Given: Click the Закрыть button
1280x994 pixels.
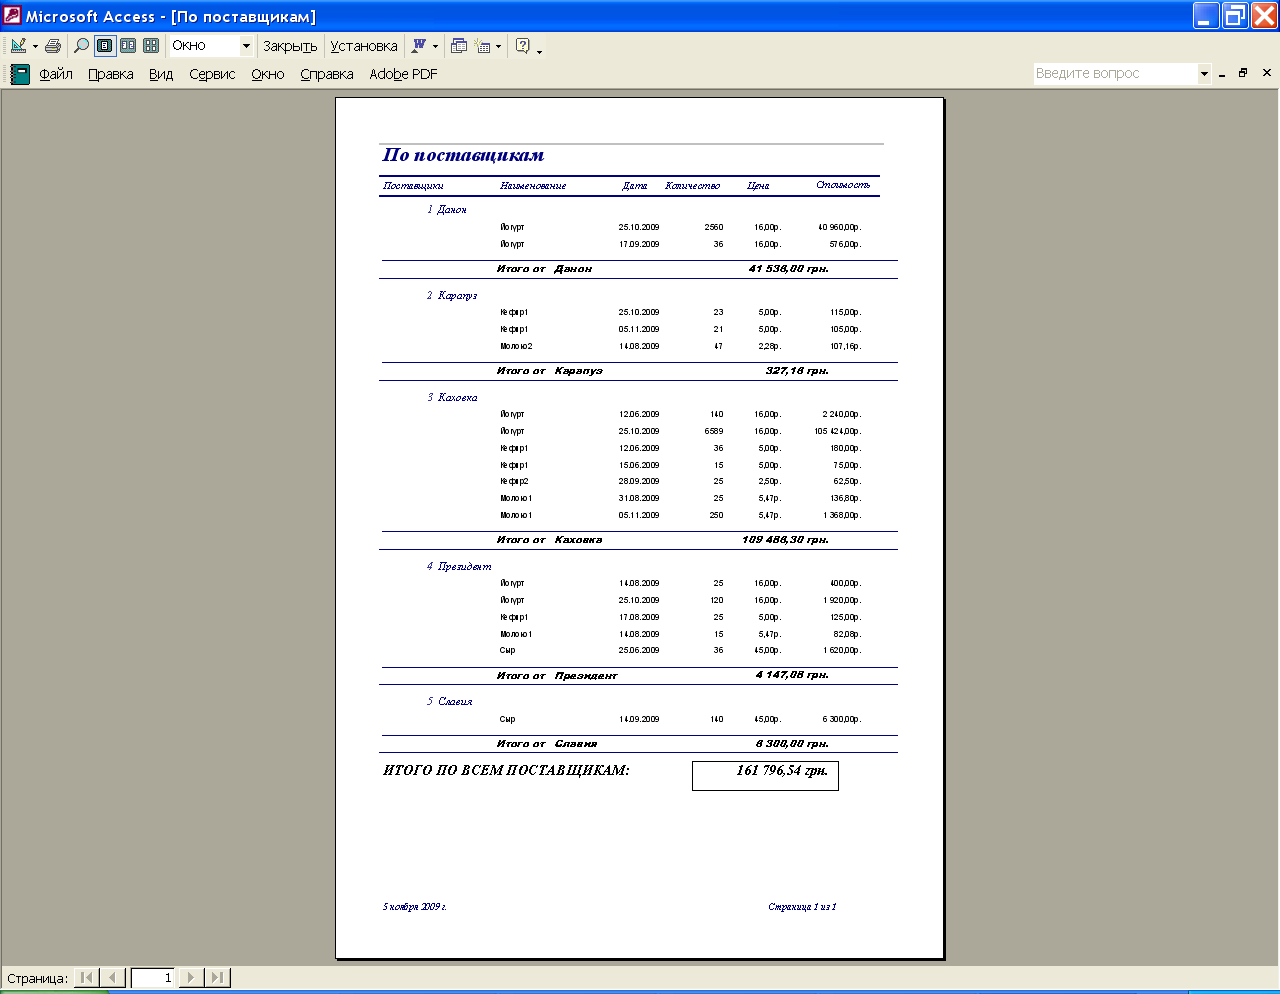Looking at the screenshot, I should click(x=290, y=46).
